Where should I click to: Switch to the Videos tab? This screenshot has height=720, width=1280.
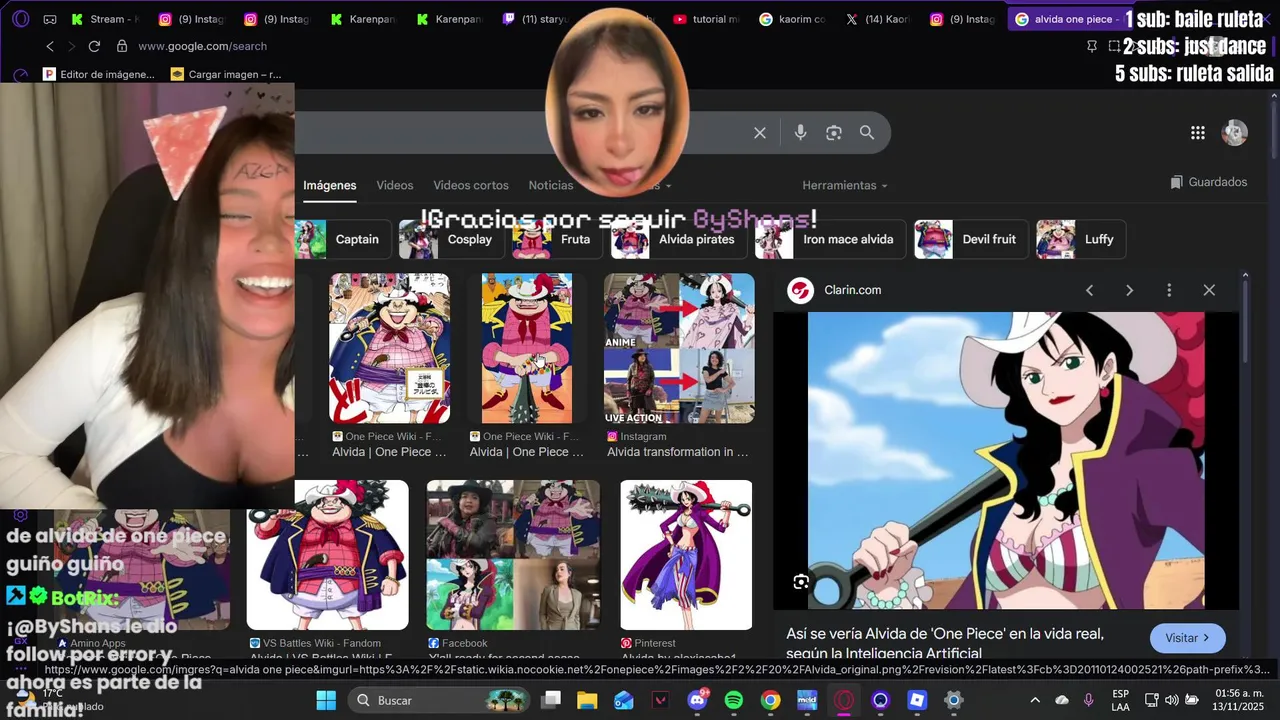395,185
